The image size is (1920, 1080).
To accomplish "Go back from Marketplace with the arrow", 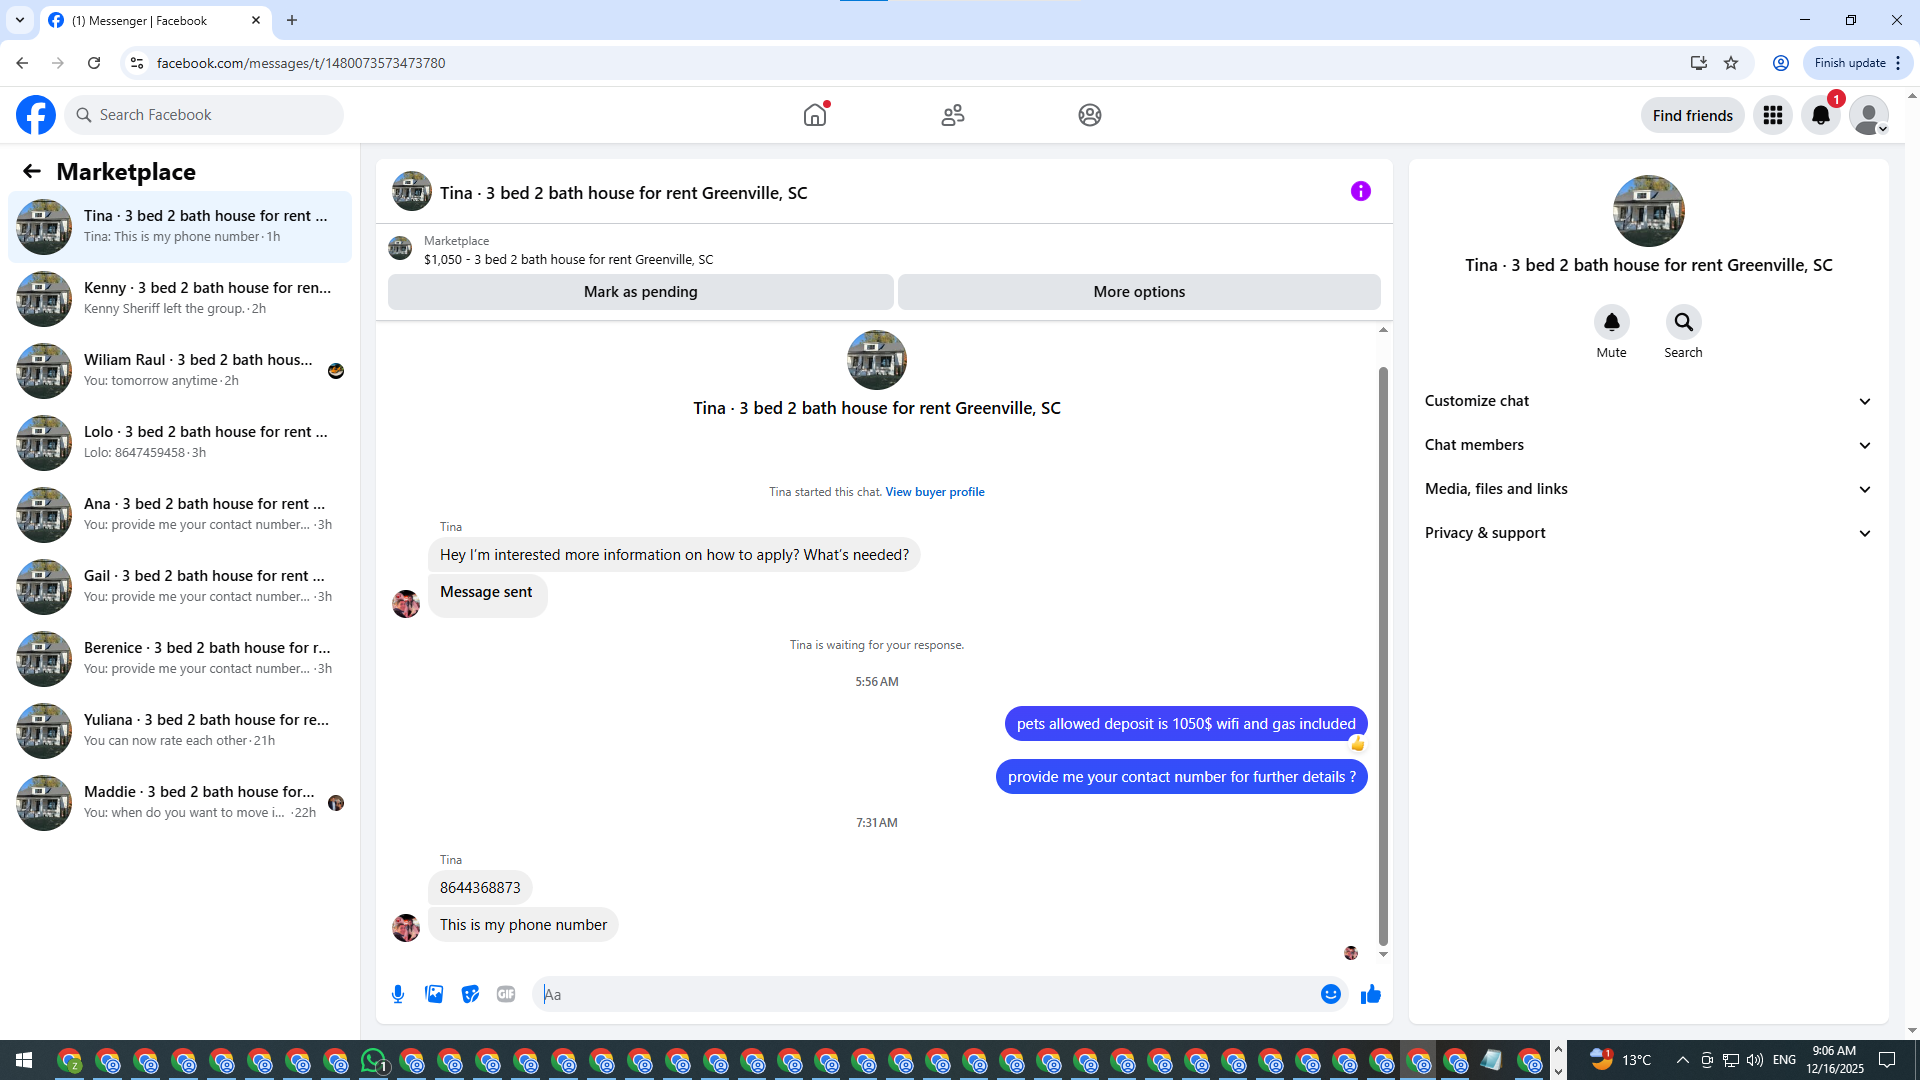I will click(32, 171).
